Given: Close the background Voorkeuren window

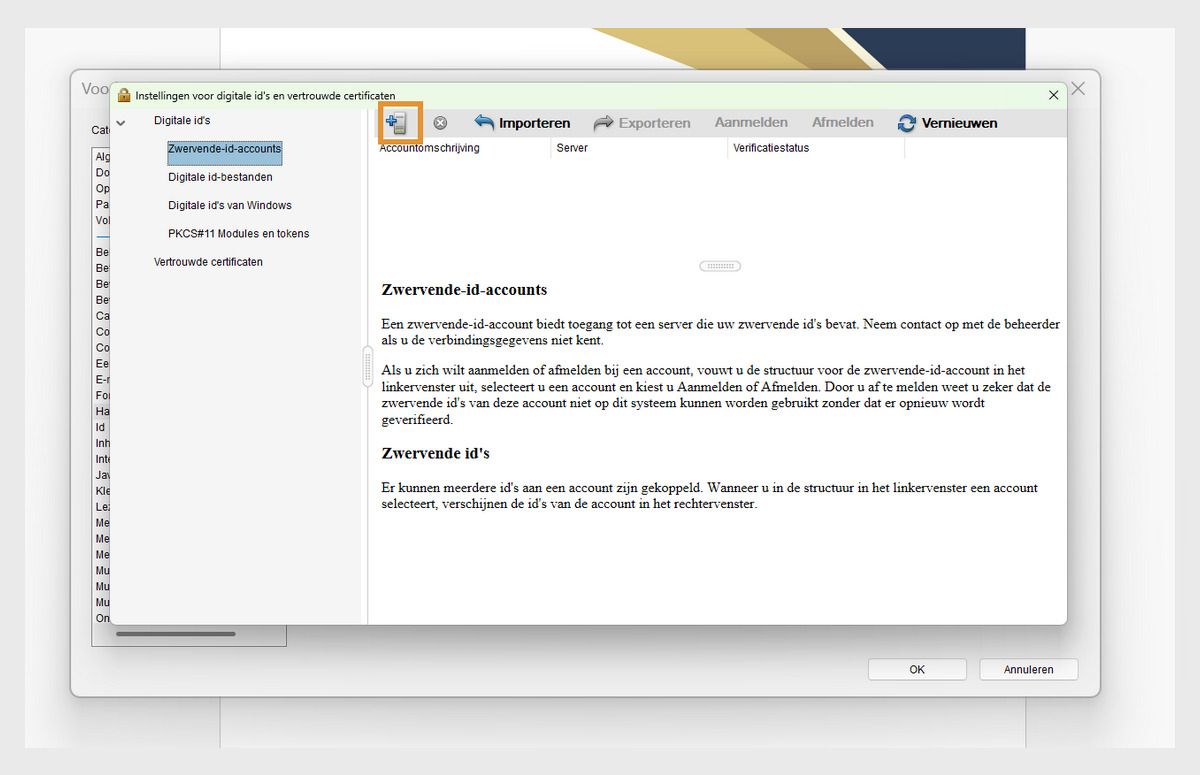Looking at the screenshot, I should pyautogui.click(x=1078, y=89).
